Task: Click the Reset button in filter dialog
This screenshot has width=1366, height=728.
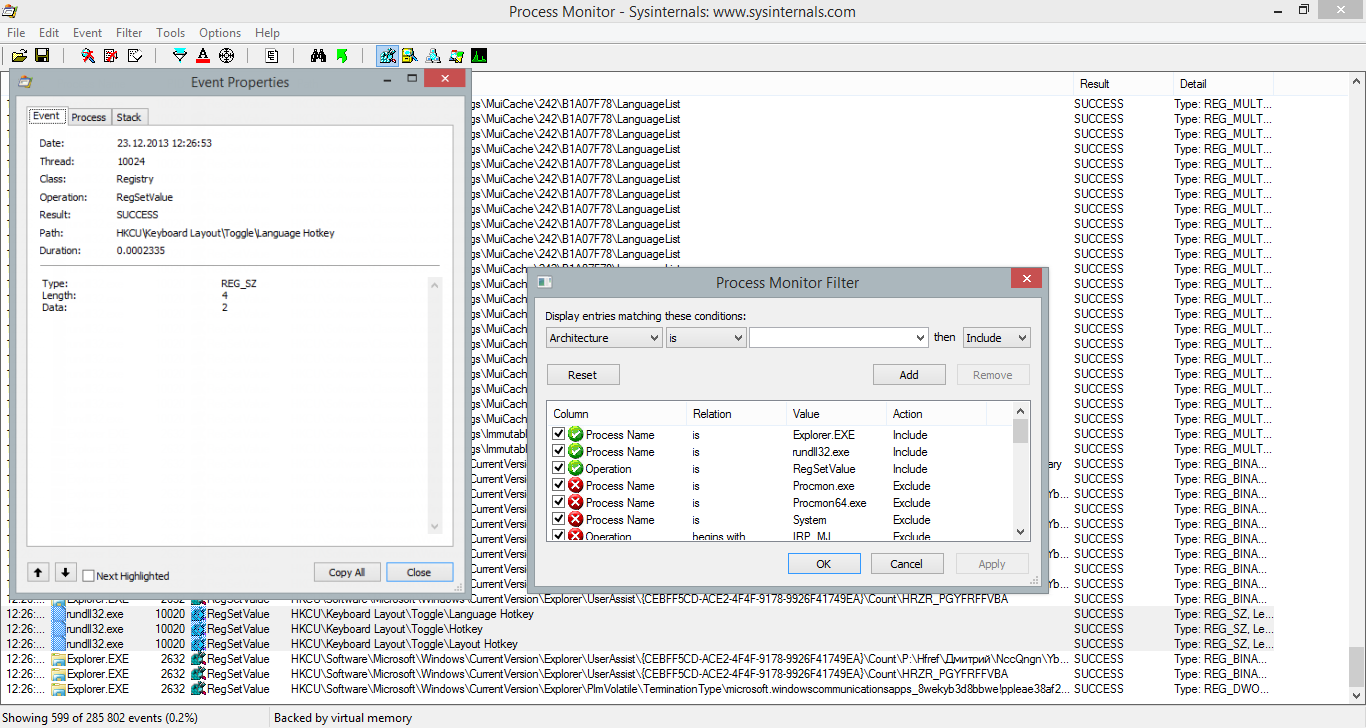Action: (x=583, y=375)
